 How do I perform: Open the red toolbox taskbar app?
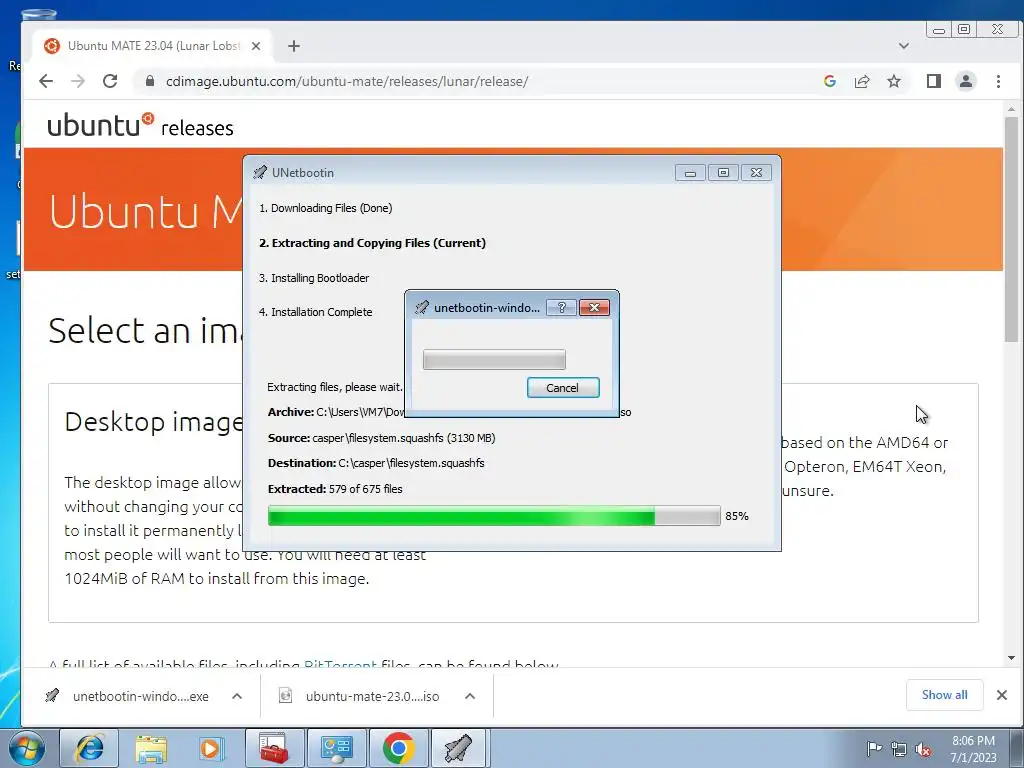(x=274, y=748)
